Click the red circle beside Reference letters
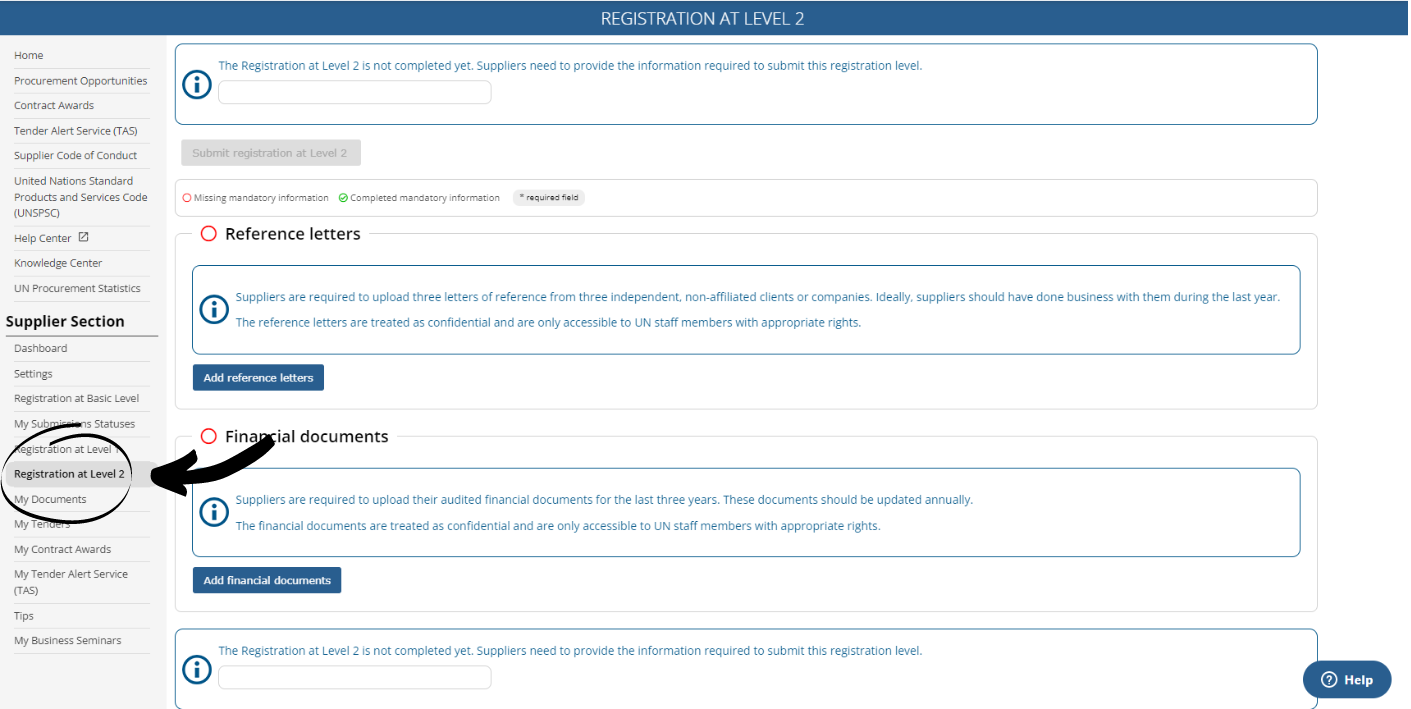Image resolution: width=1411 pixels, height=709 pixels. click(x=208, y=234)
